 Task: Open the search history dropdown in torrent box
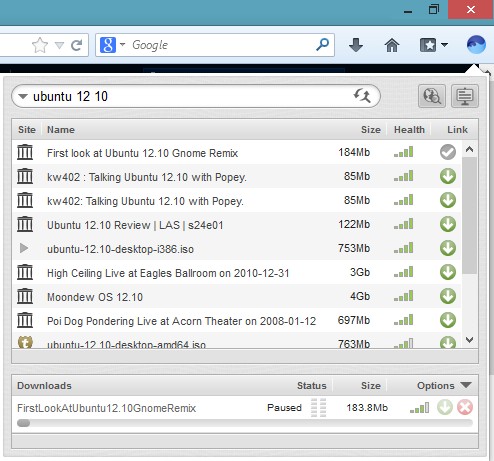tap(23, 97)
